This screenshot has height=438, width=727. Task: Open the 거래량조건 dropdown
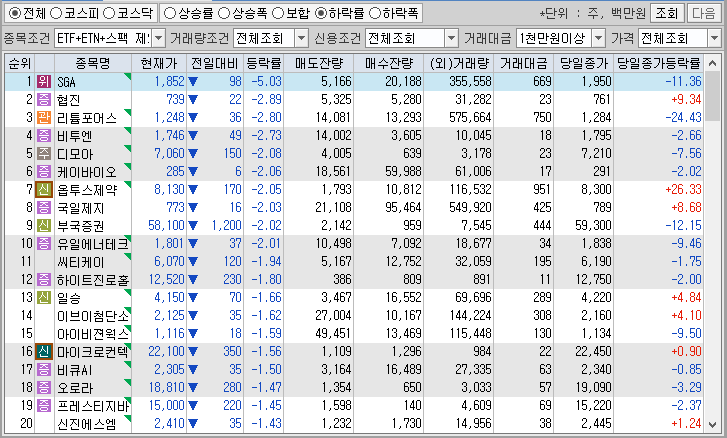(x=301, y=38)
